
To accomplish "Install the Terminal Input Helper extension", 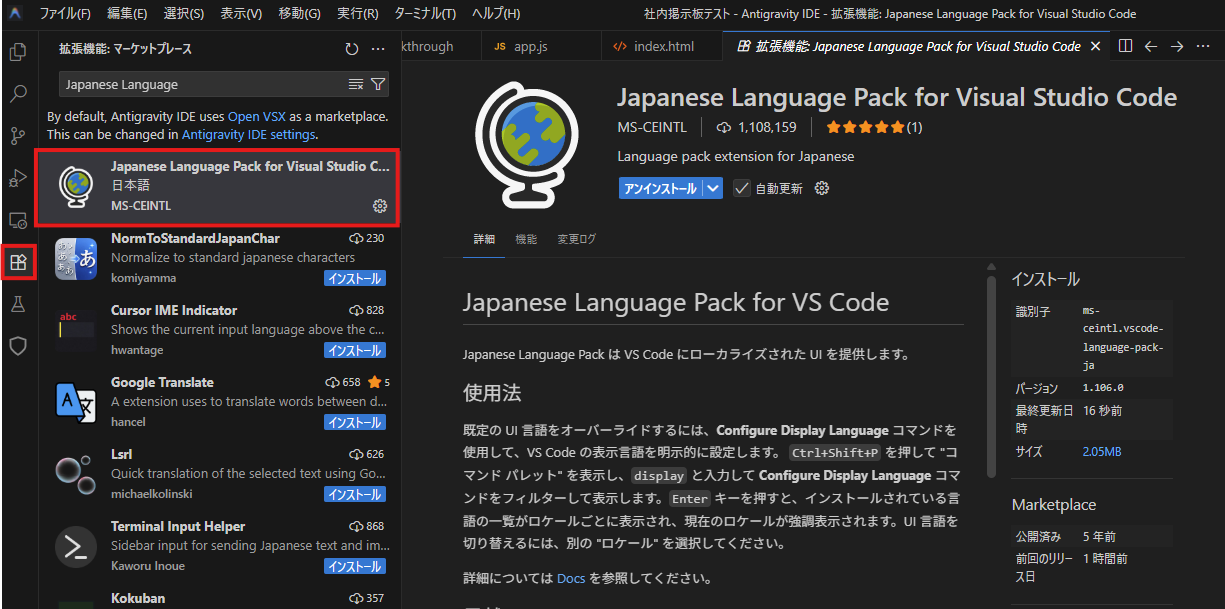I will tap(354, 566).
